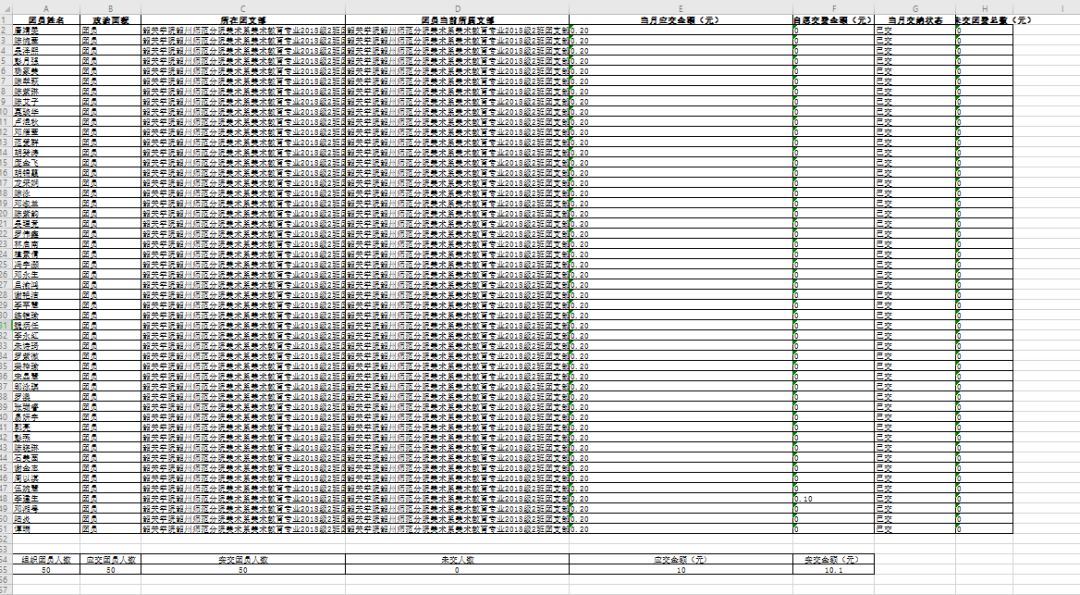The width and height of the screenshot is (1080, 595).
Task: Select the 当月交纳状态 header cell
Action: pos(915,20)
